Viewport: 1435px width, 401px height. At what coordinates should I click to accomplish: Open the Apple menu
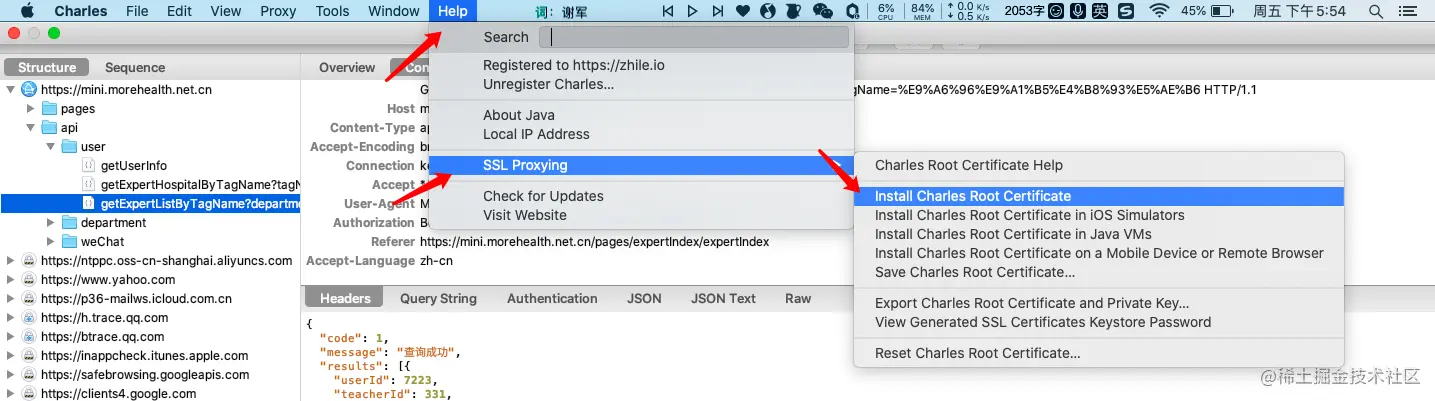(28, 11)
